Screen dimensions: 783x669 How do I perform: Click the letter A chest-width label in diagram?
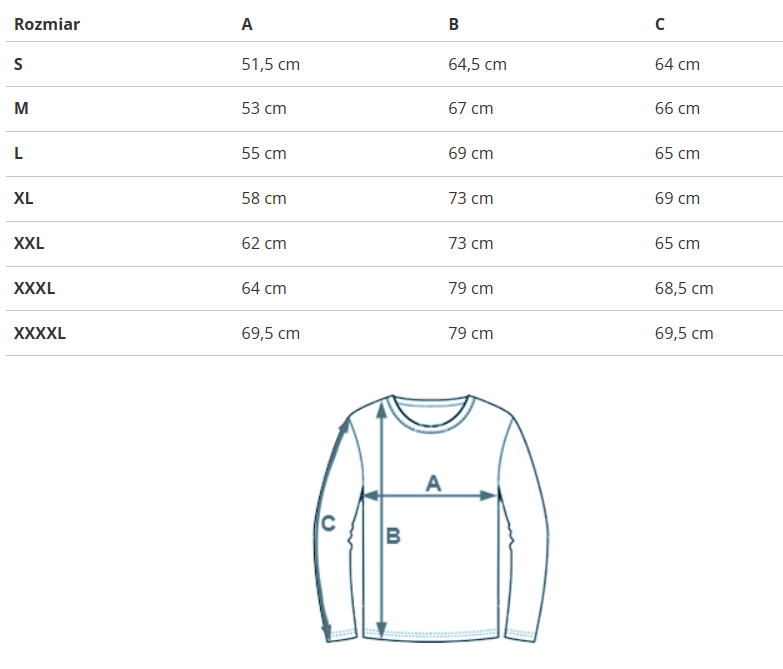(x=433, y=483)
